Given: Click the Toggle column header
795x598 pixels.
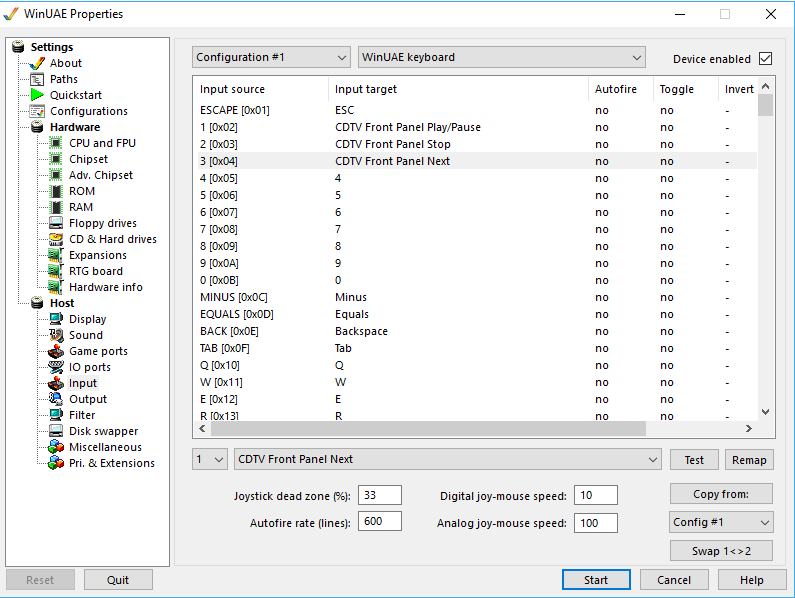Looking at the screenshot, I should (685, 89).
